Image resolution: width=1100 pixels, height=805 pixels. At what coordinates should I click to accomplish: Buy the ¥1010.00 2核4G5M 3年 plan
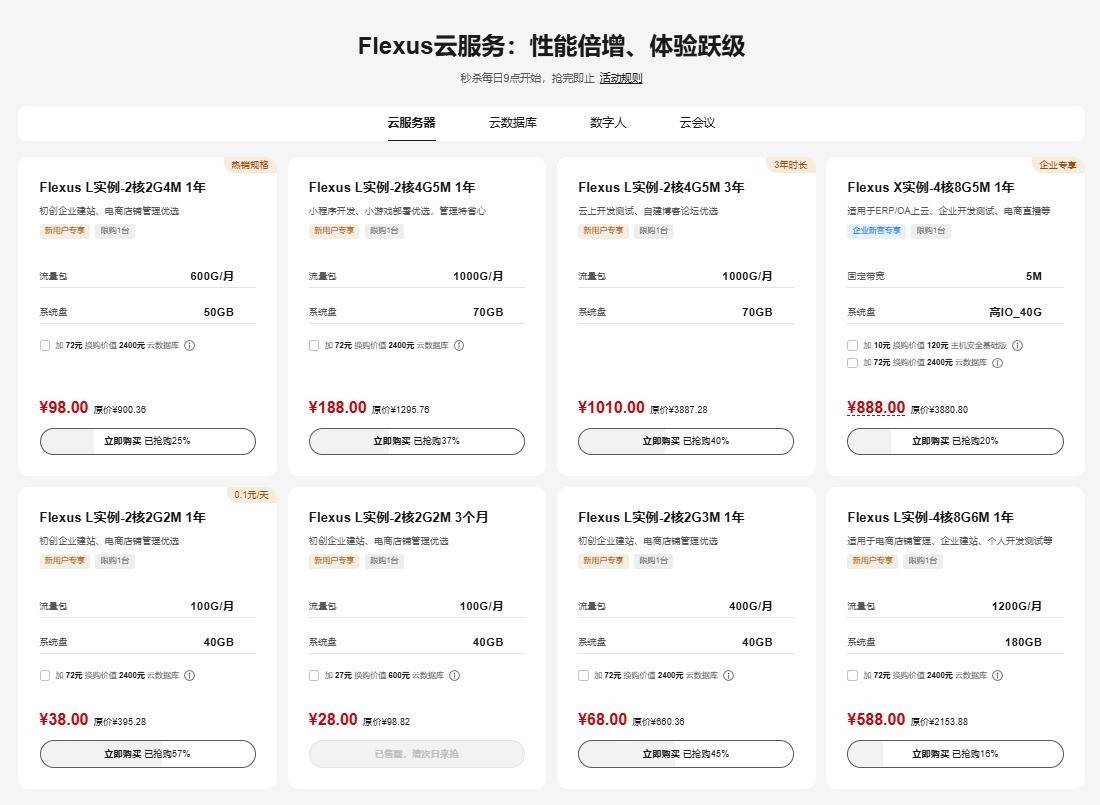(686, 441)
